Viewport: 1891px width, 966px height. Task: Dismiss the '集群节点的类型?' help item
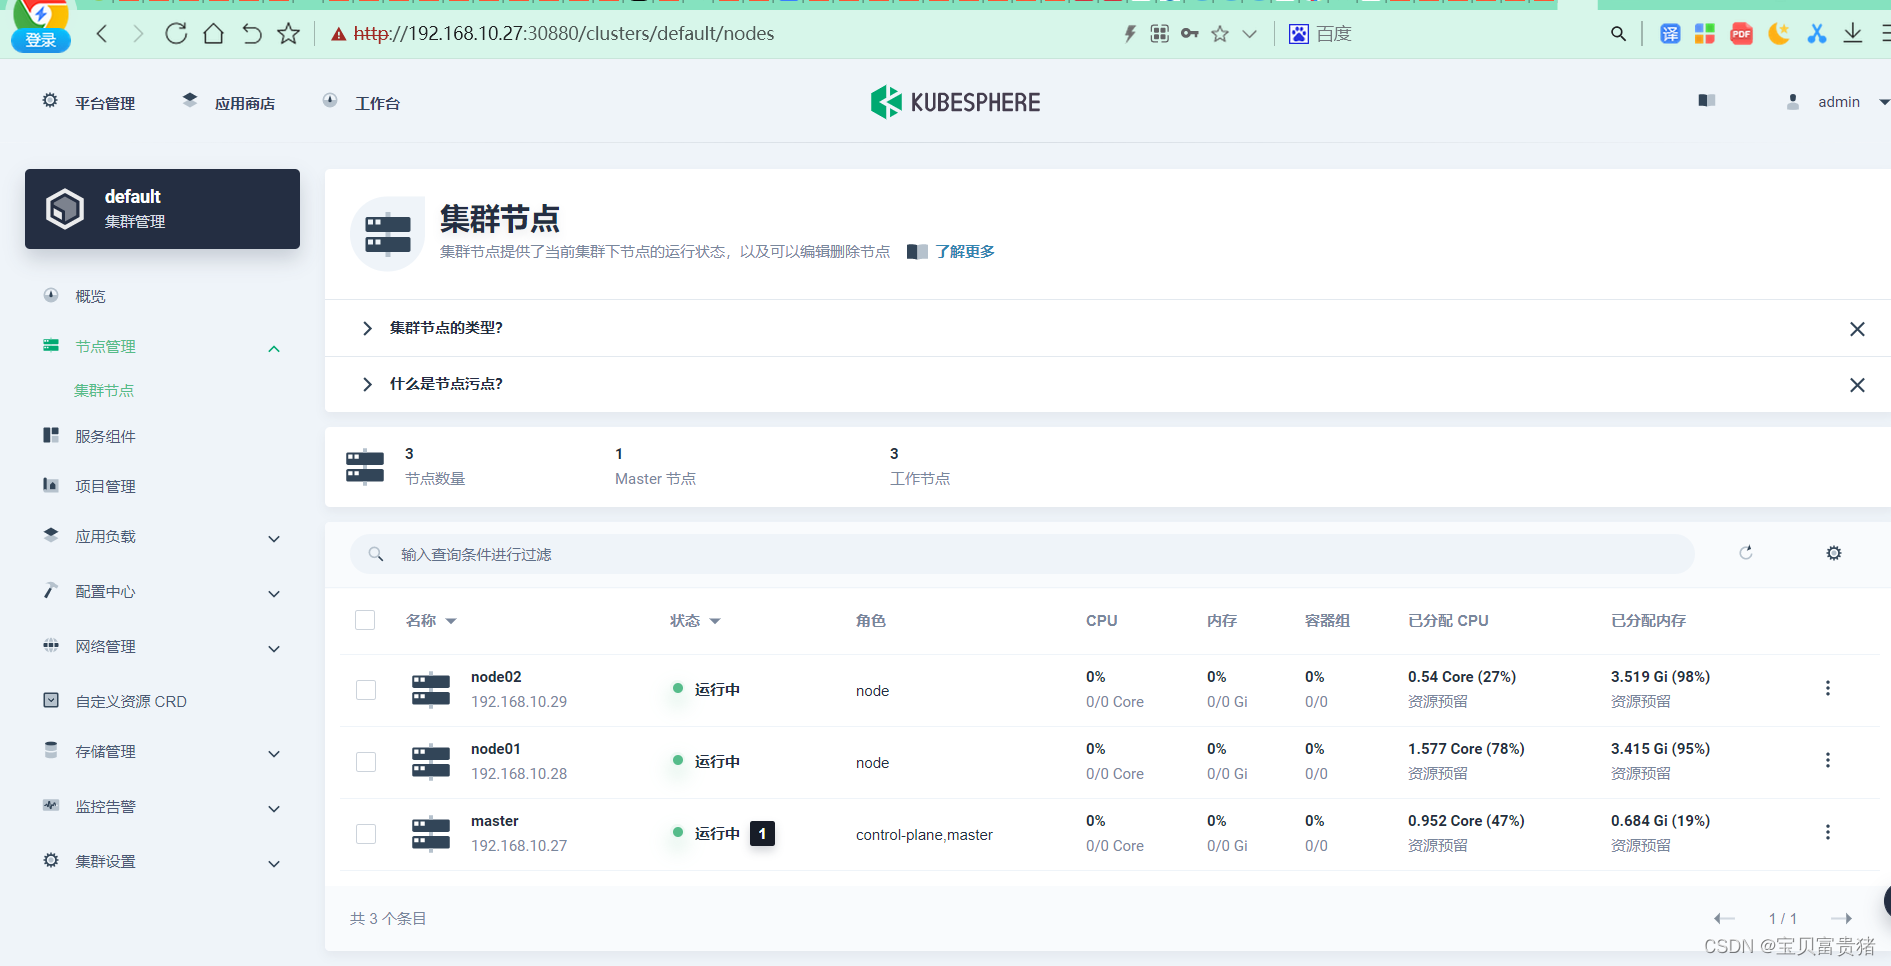(x=1857, y=329)
